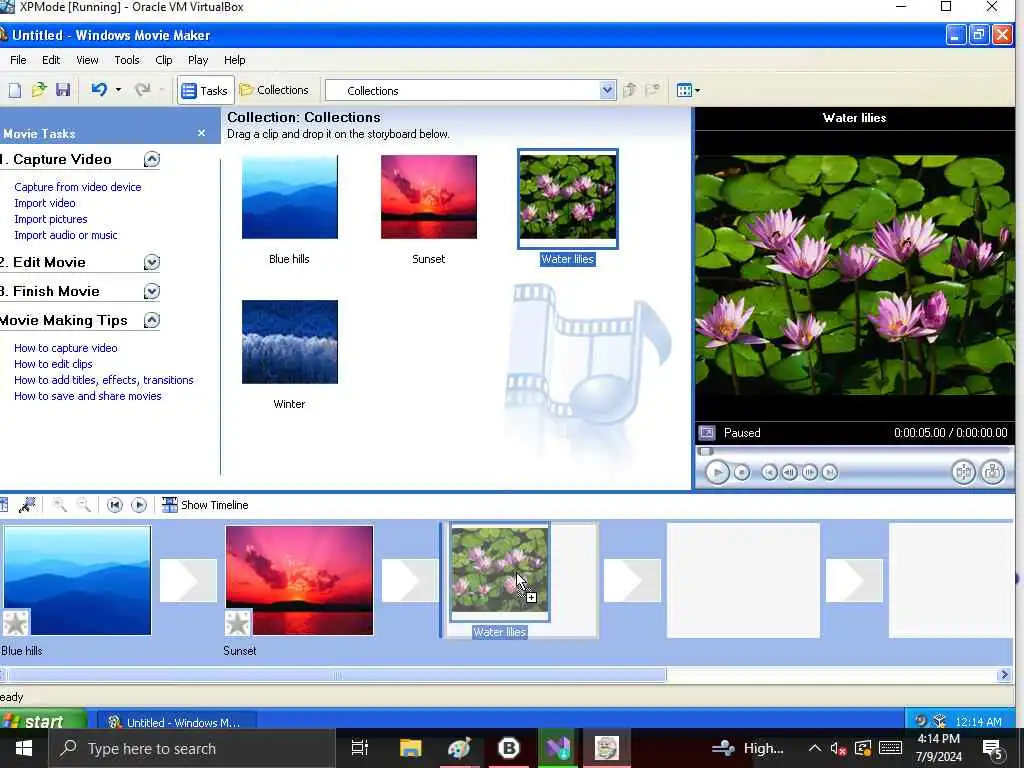The width and height of the screenshot is (1024, 768).
Task: Click the preview seek bar handle
Action: pyautogui.click(x=705, y=451)
